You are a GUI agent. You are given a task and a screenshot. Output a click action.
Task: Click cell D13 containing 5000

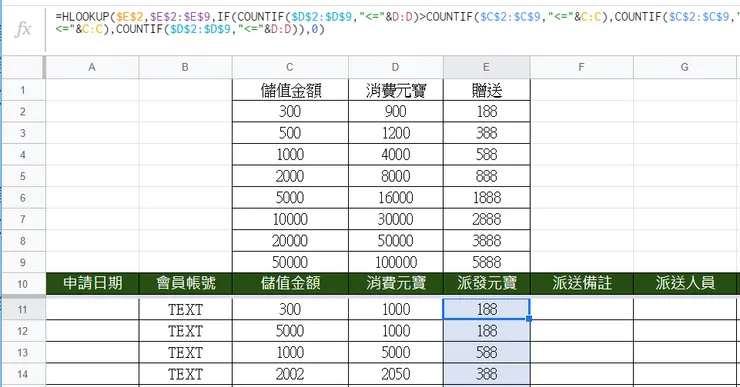click(395, 353)
